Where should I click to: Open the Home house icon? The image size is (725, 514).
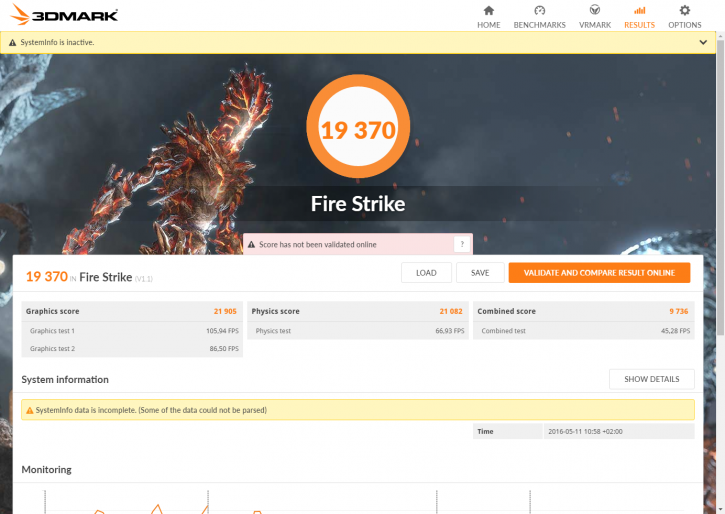point(489,10)
